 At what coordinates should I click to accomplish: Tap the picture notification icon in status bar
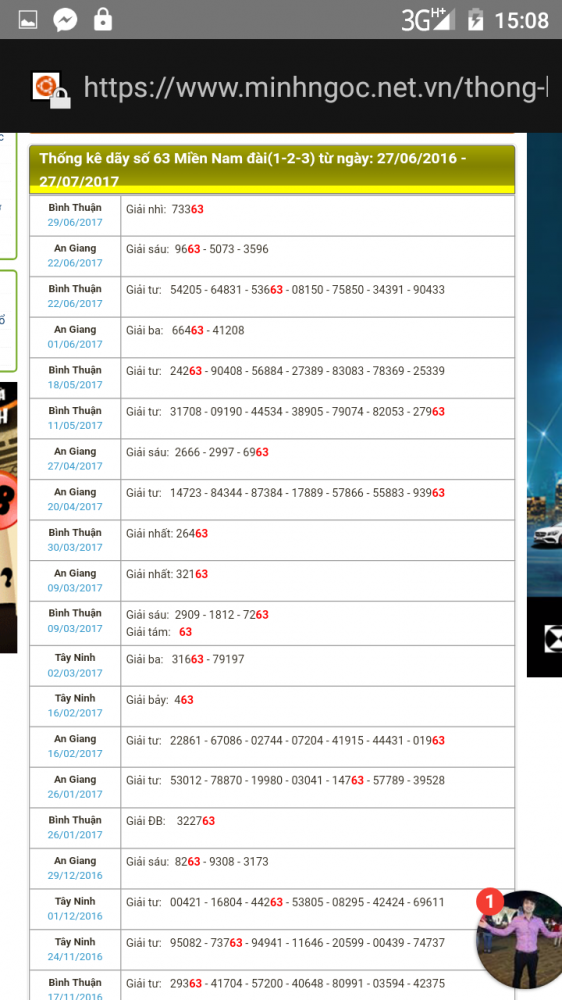27,20
